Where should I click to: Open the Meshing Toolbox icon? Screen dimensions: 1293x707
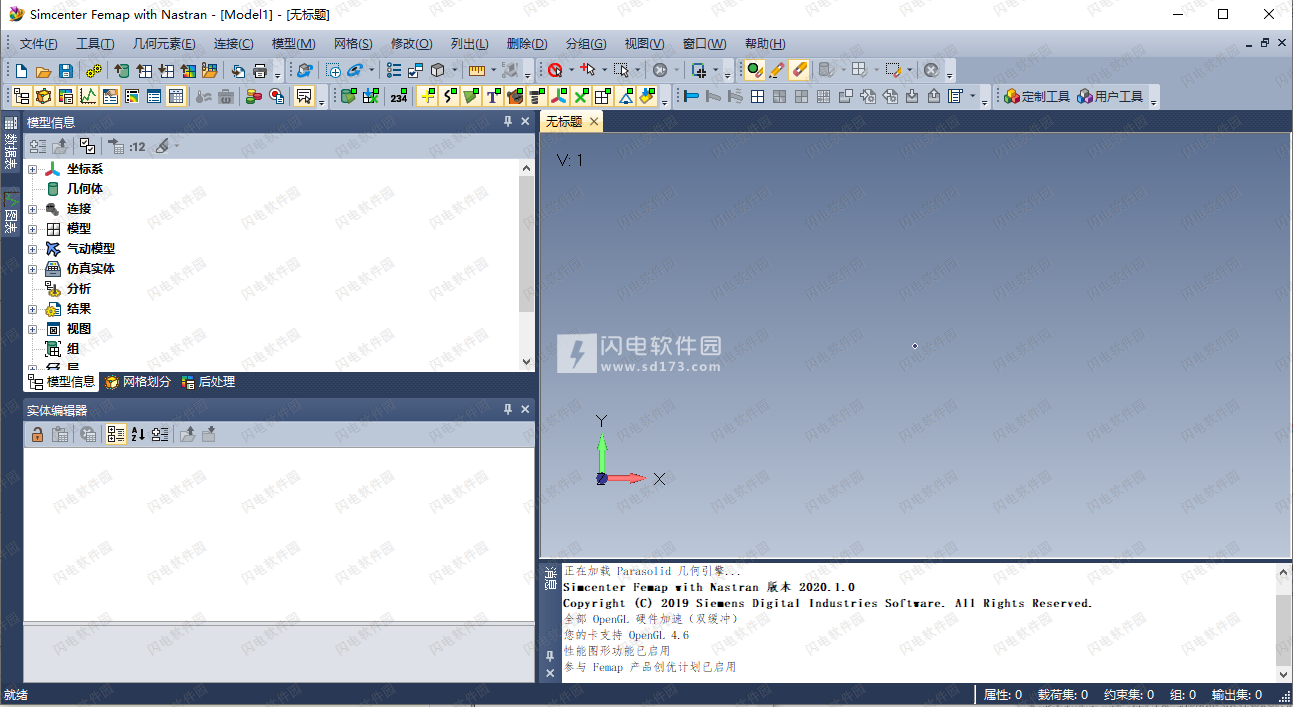coord(43,97)
